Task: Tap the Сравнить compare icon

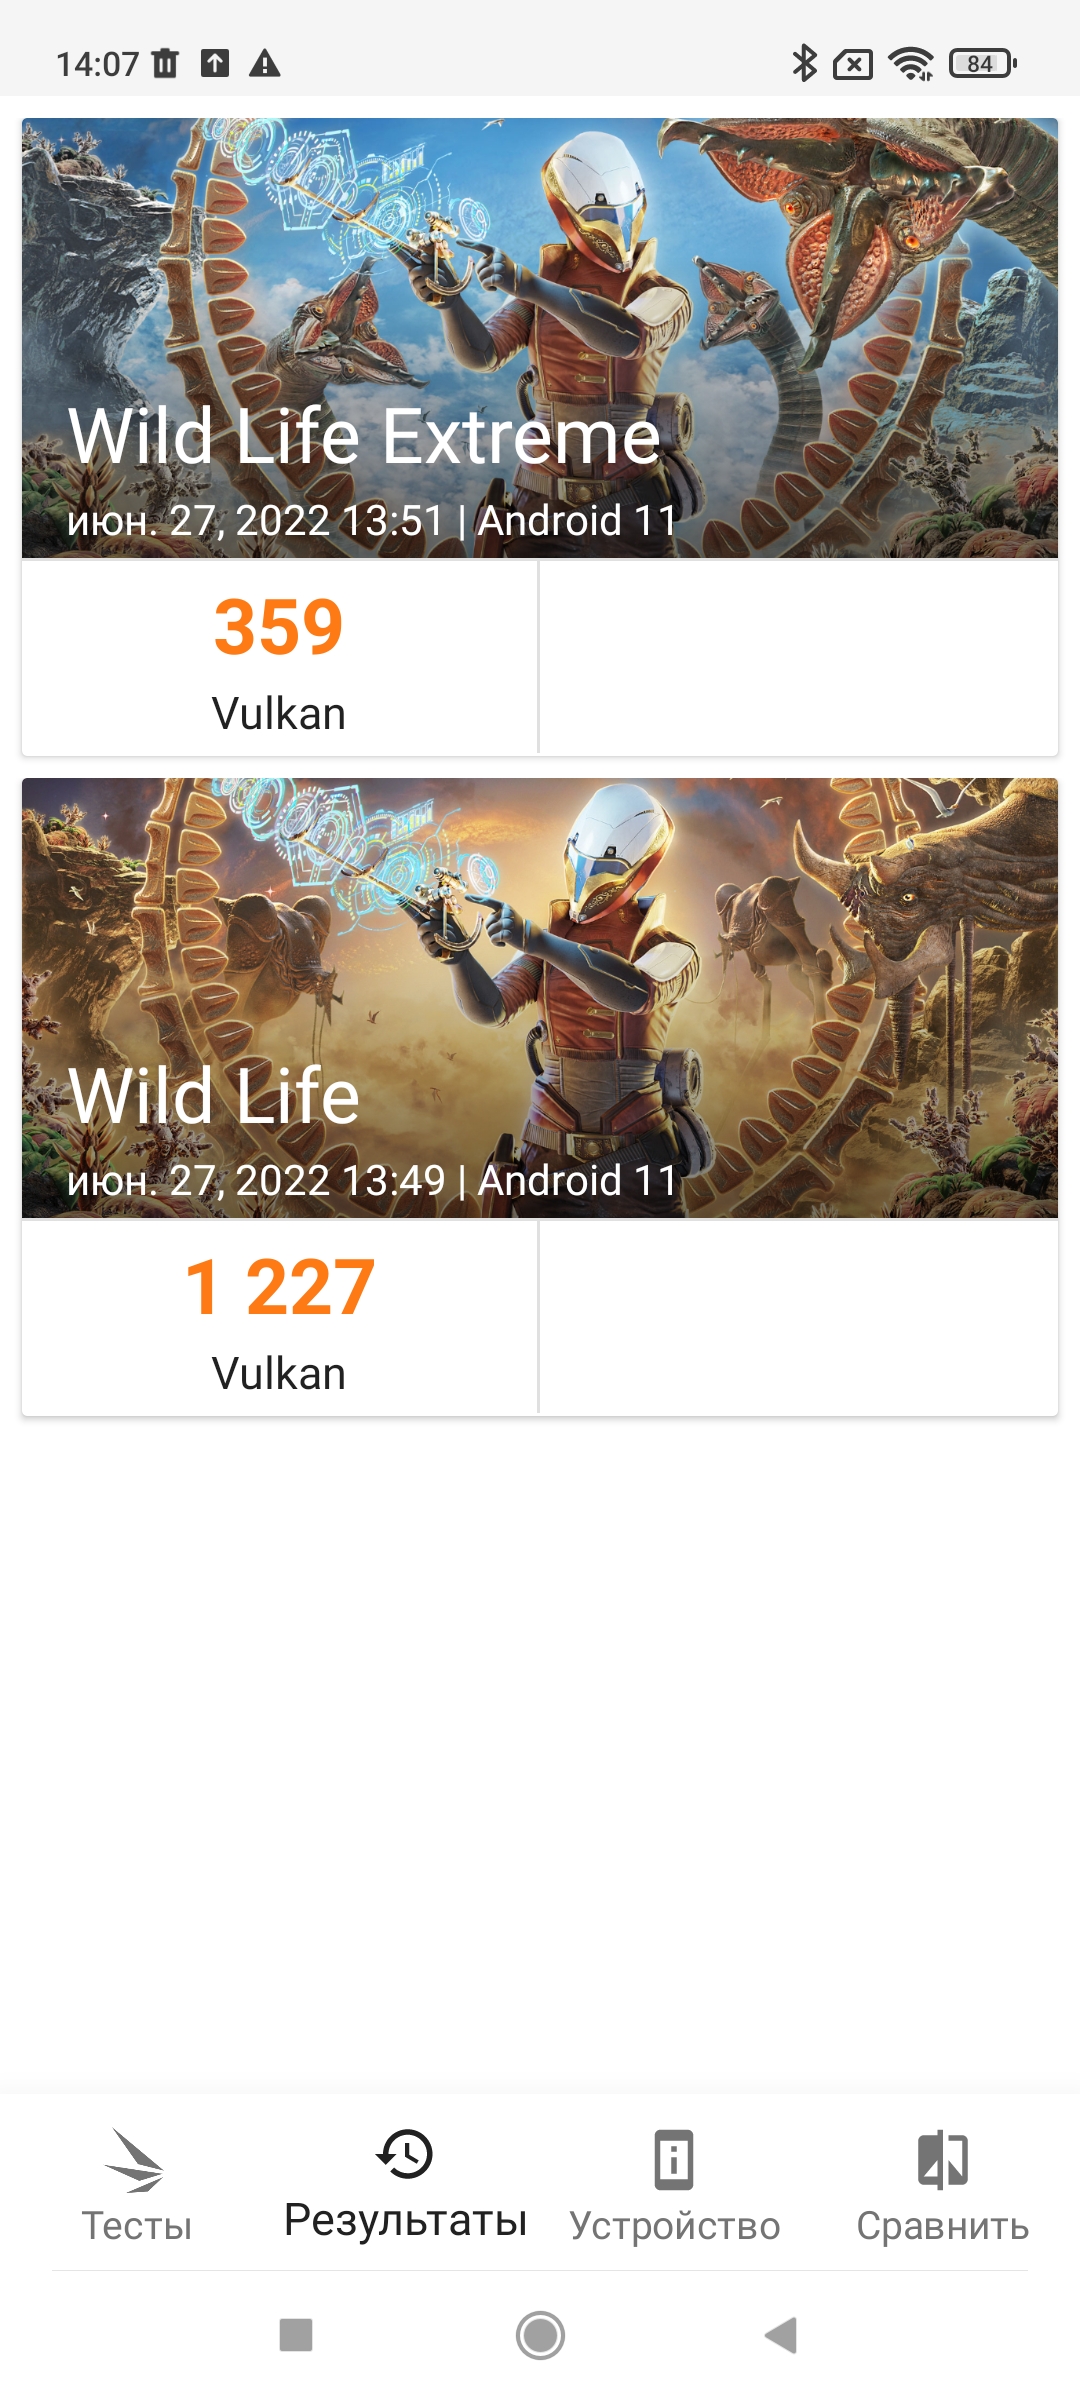Action: (x=943, y=2160)
